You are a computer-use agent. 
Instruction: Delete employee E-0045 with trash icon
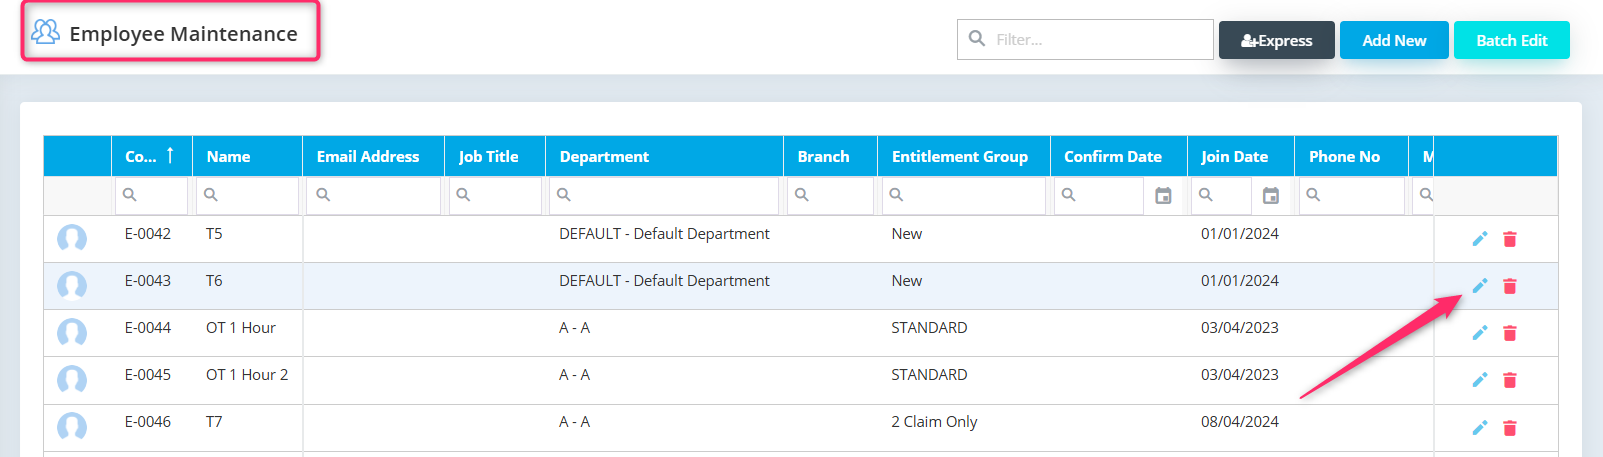[1510, 380]
